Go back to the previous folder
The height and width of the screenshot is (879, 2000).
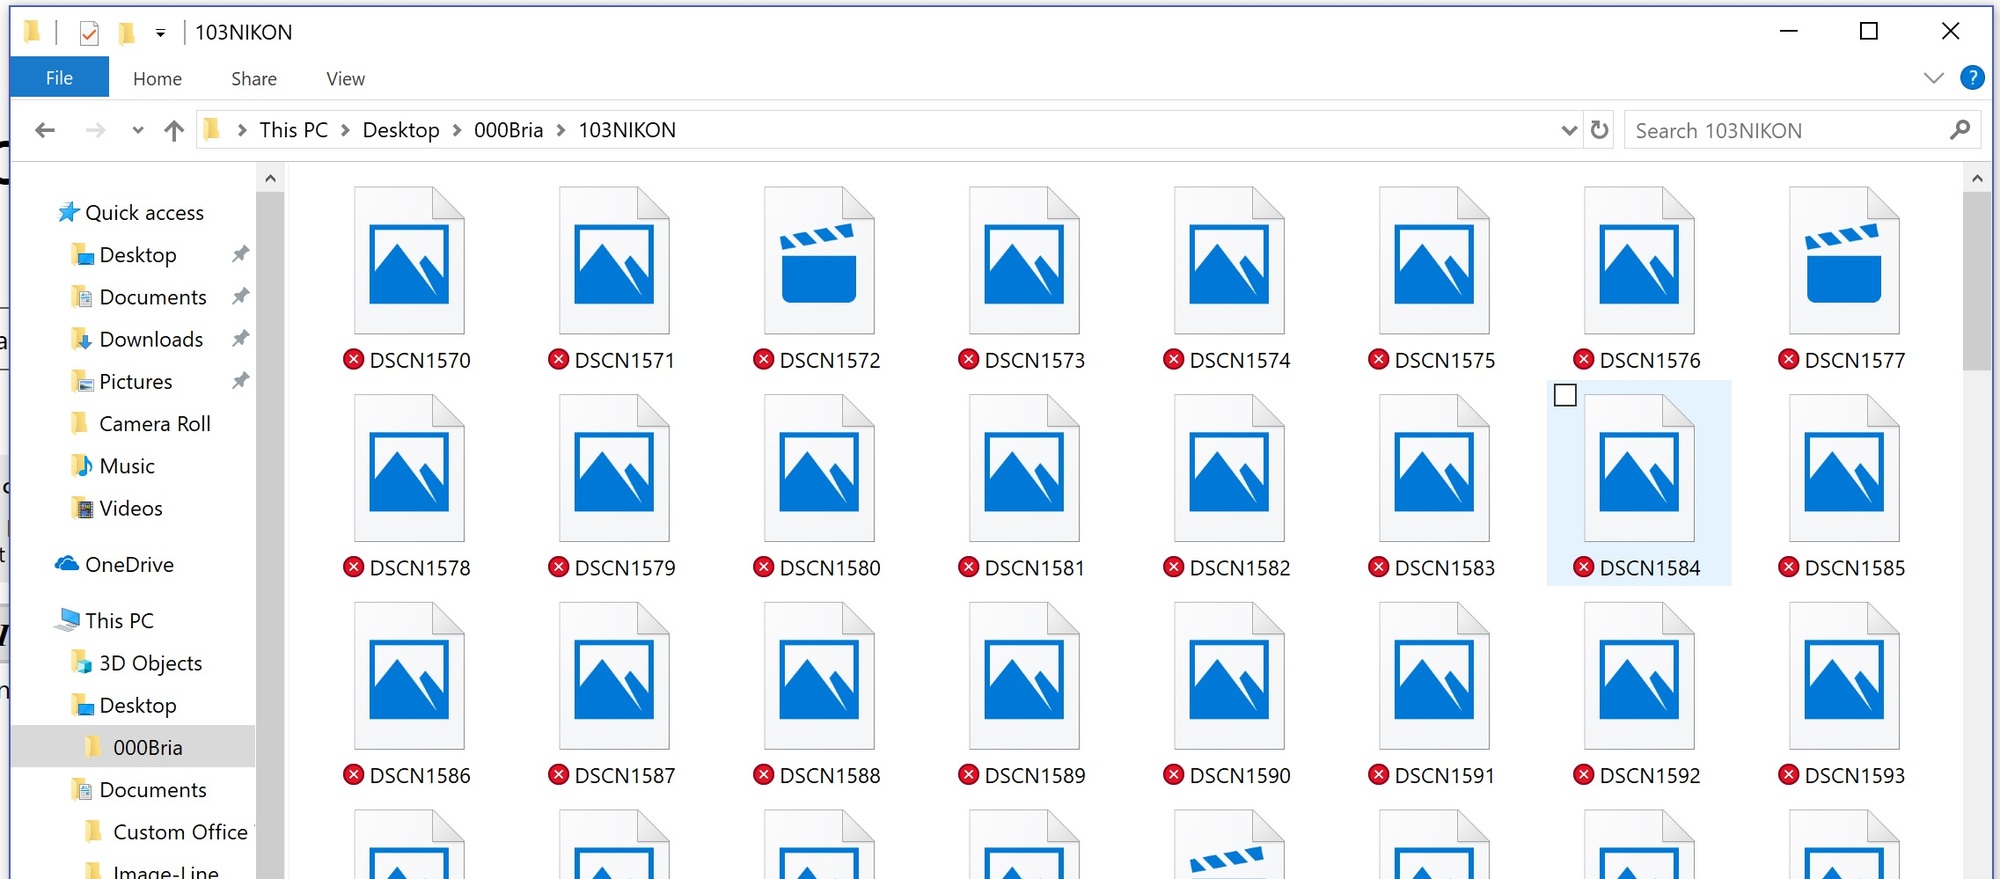pyautogui.click(x=45, y=130)
